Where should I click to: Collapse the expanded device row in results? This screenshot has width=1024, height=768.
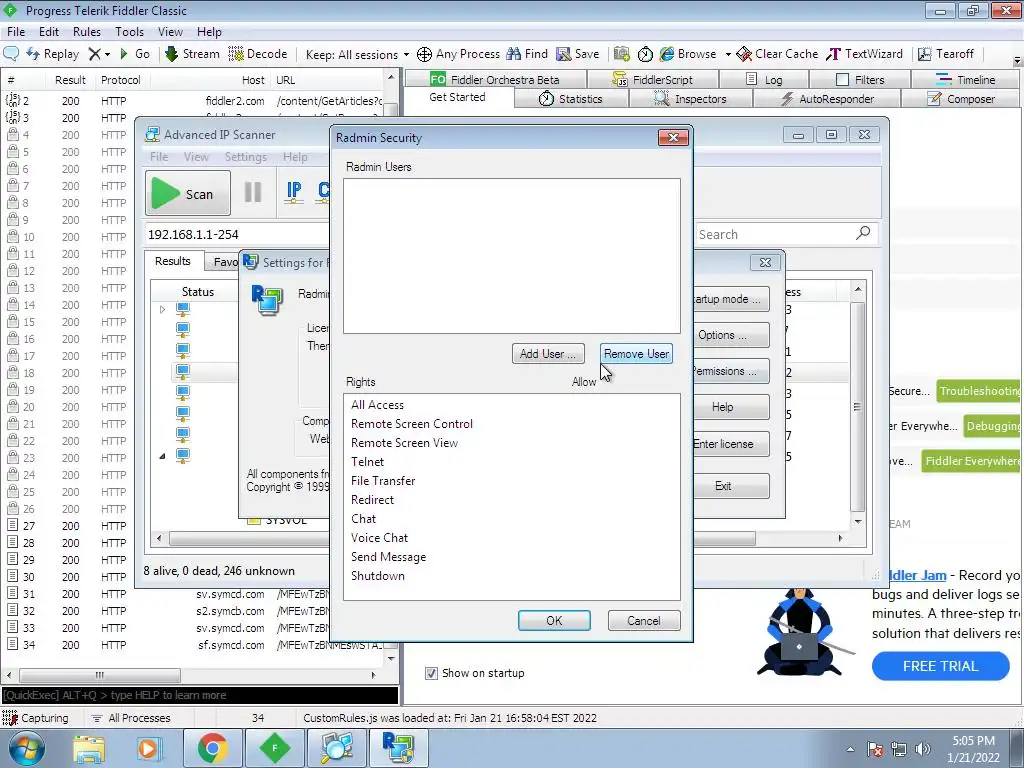[162, 456]
